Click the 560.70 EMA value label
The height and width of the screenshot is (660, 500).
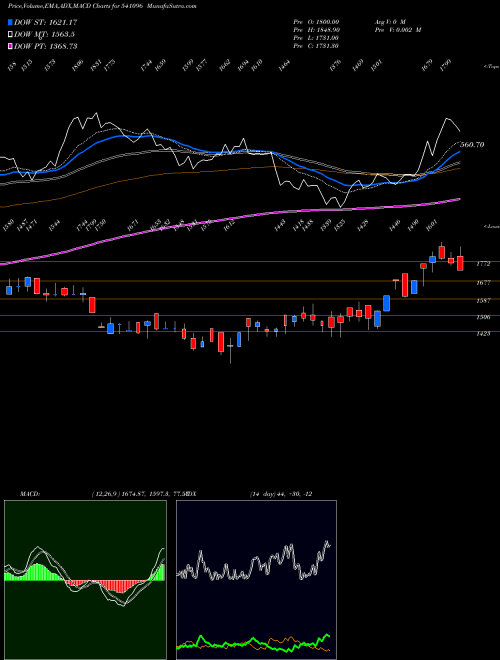point(472,145)
